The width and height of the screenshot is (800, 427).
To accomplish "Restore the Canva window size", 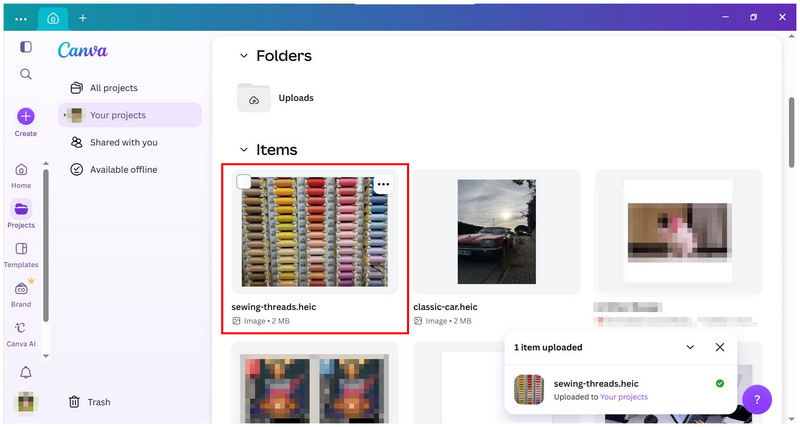I will point(754,17).
